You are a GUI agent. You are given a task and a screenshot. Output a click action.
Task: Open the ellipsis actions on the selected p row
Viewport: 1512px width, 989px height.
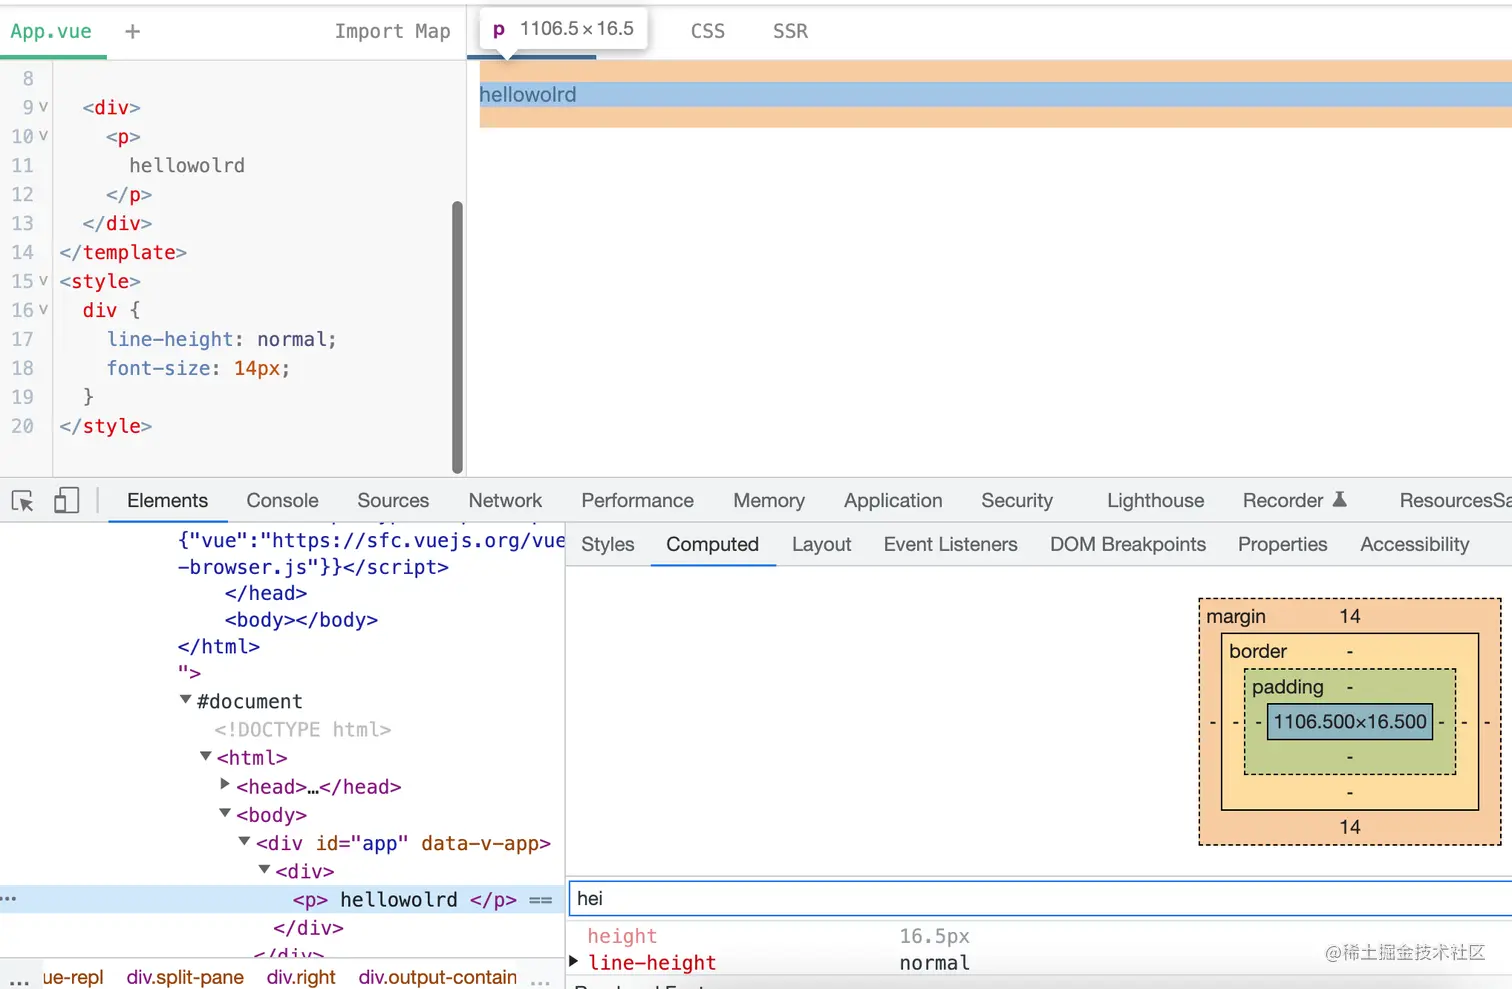(x=9, y=899)
